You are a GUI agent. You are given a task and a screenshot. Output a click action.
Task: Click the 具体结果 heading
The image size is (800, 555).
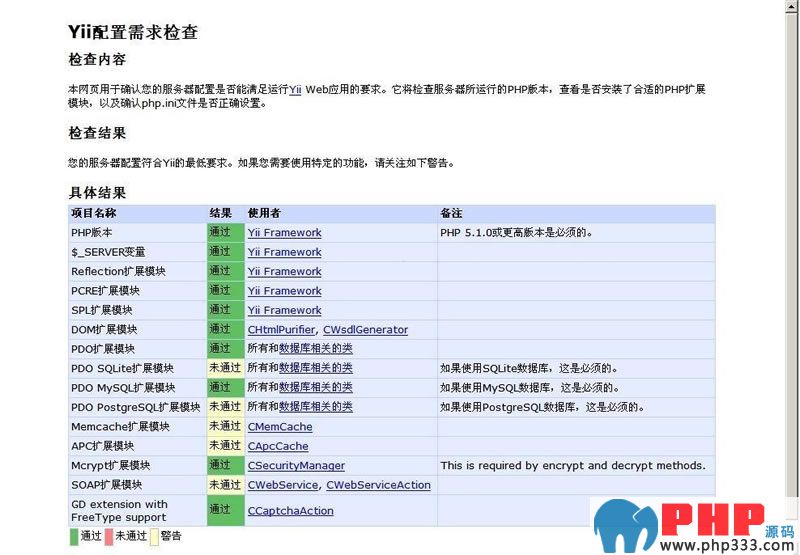[x=97, y=193]
